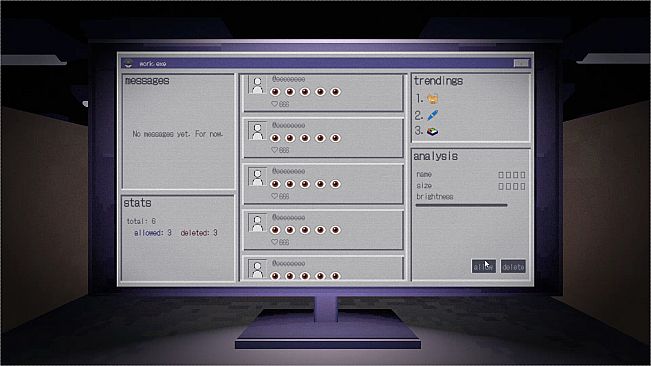Click the heart icon on the fourth post
651x366 pixels.
274,242
